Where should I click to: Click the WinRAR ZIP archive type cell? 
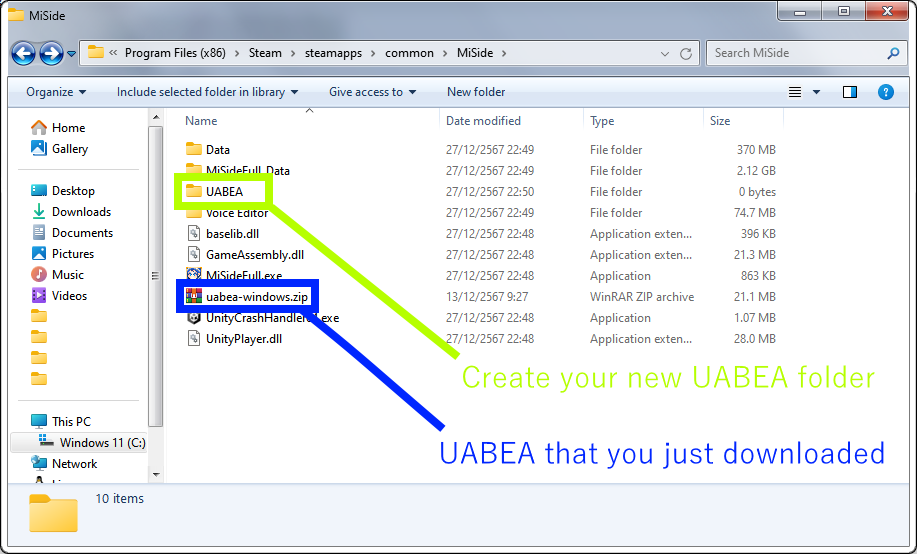(x=642, y=297)
